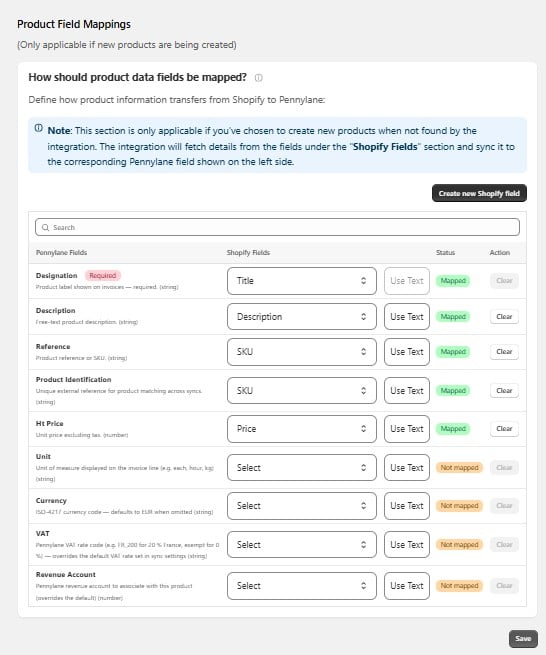
Task: Open the Designation Shopify field dropdown showing Title
Action: coord(302,281)
